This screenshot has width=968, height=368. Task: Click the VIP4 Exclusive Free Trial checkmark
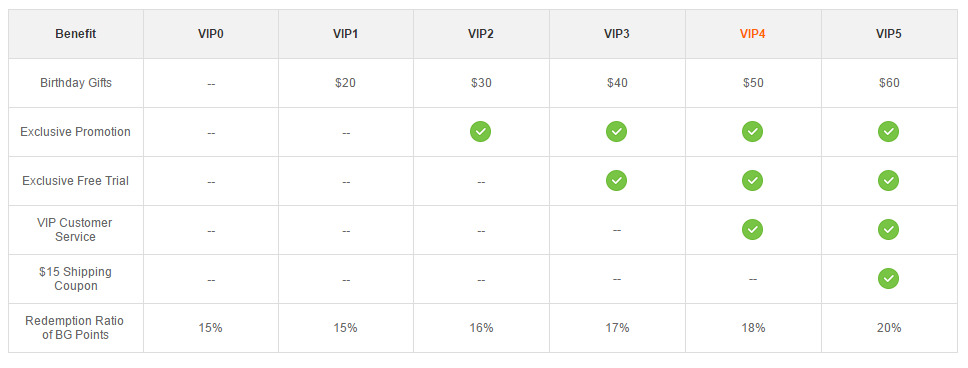pyautogui.click(x=752, y=180)
